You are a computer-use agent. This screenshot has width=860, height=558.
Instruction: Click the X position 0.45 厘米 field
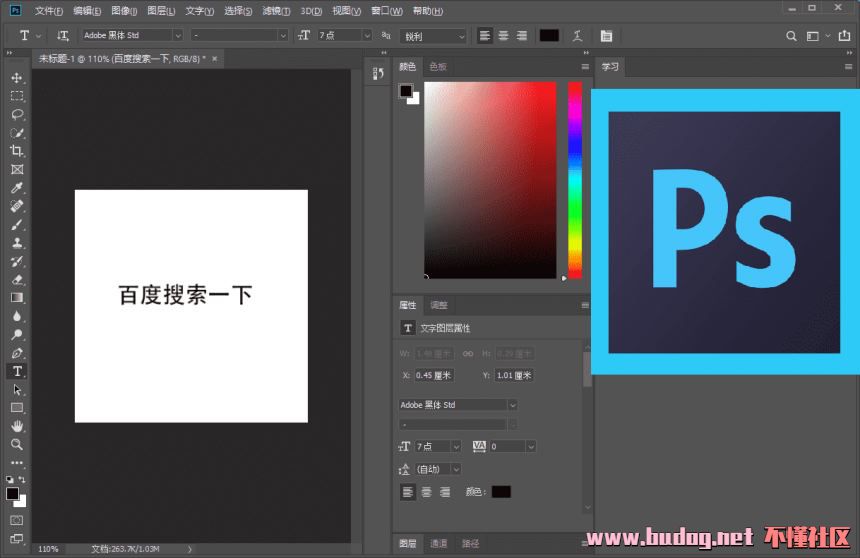(x=434, y=375)
